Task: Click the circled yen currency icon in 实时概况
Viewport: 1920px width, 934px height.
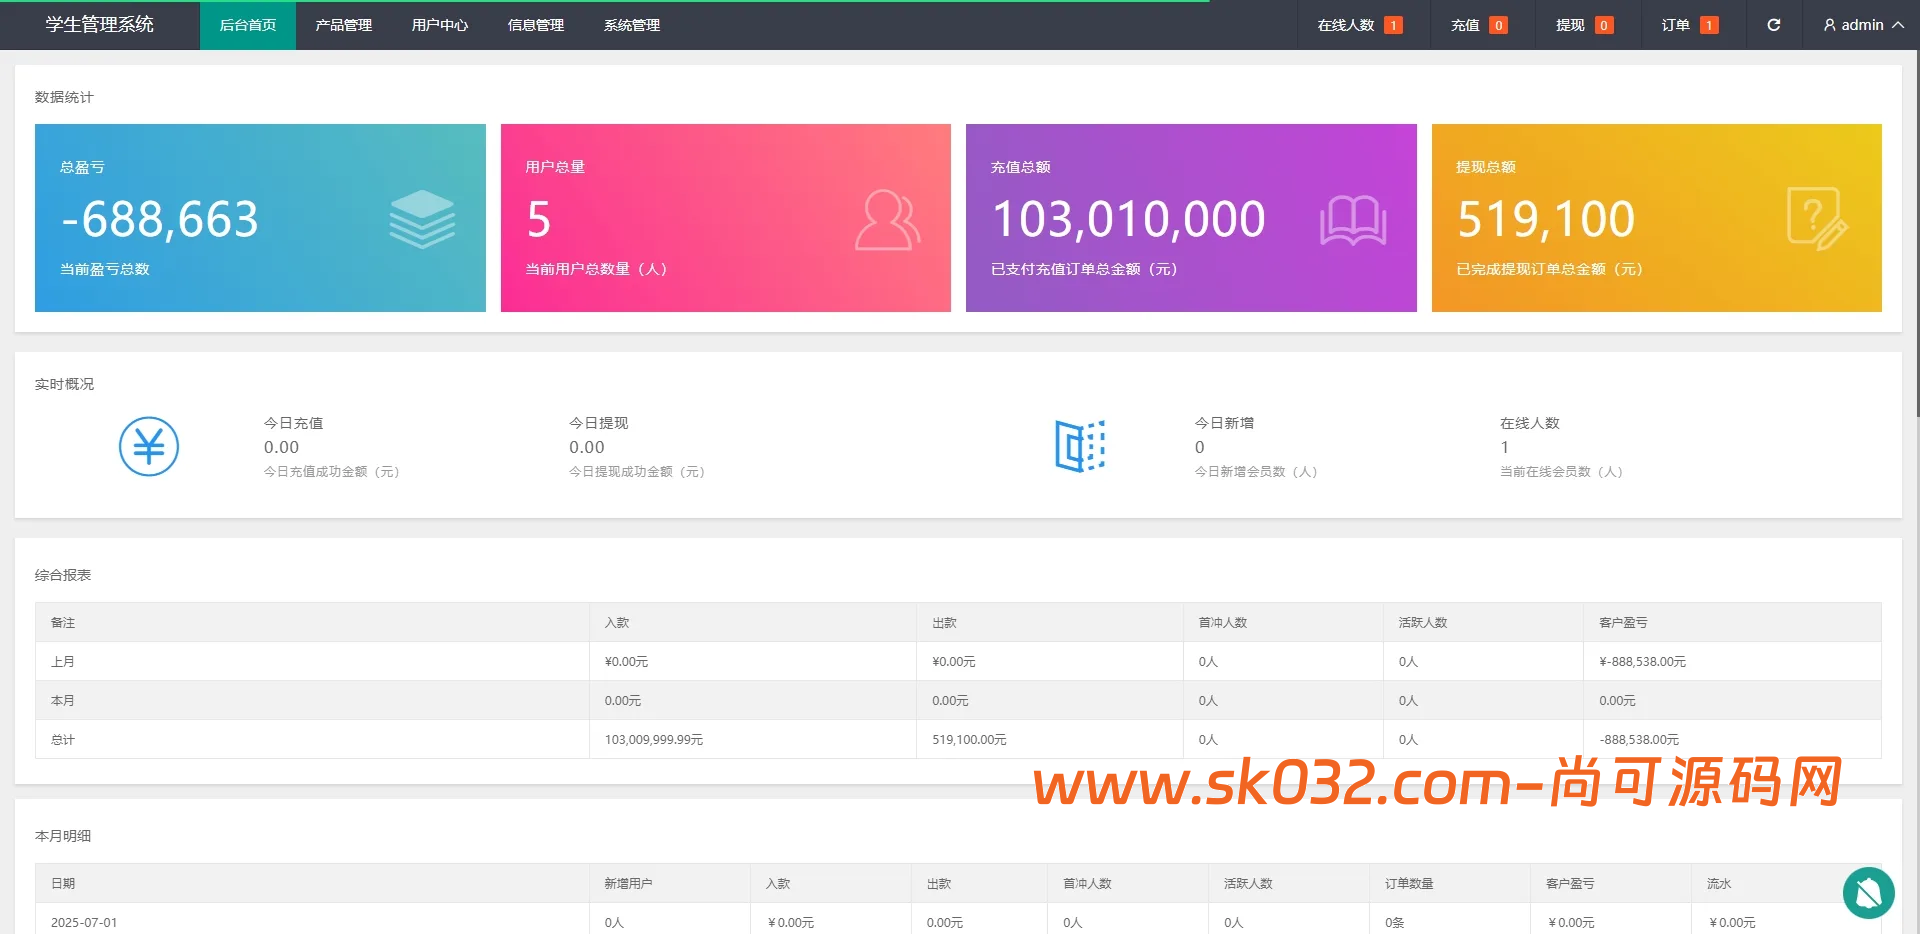Action: click(148, 447)
